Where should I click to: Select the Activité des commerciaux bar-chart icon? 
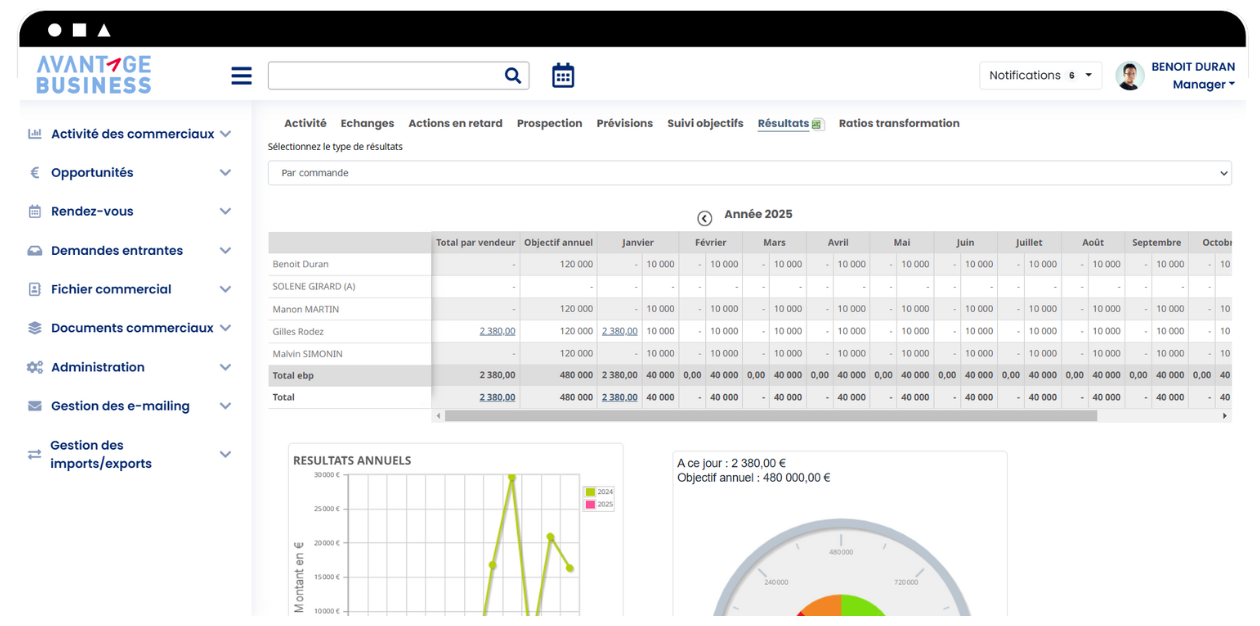33,133
